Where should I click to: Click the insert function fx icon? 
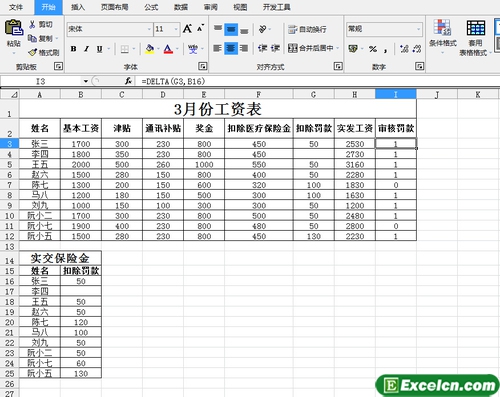128,81
